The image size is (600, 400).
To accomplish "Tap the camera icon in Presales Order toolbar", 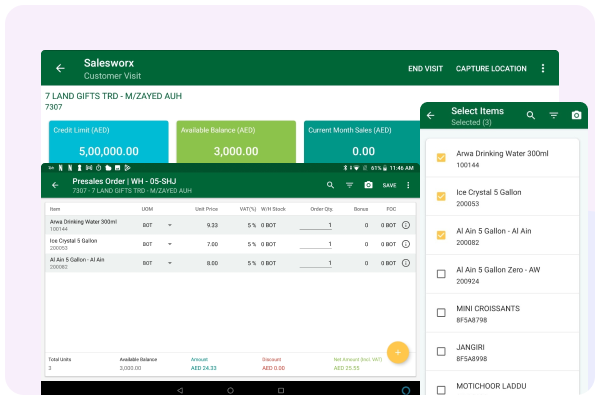I will coord(368,185).
